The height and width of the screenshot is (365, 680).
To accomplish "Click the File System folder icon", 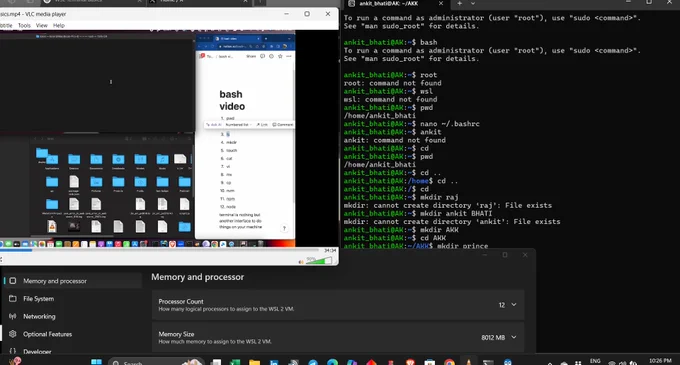I will [x=13, y=299].
